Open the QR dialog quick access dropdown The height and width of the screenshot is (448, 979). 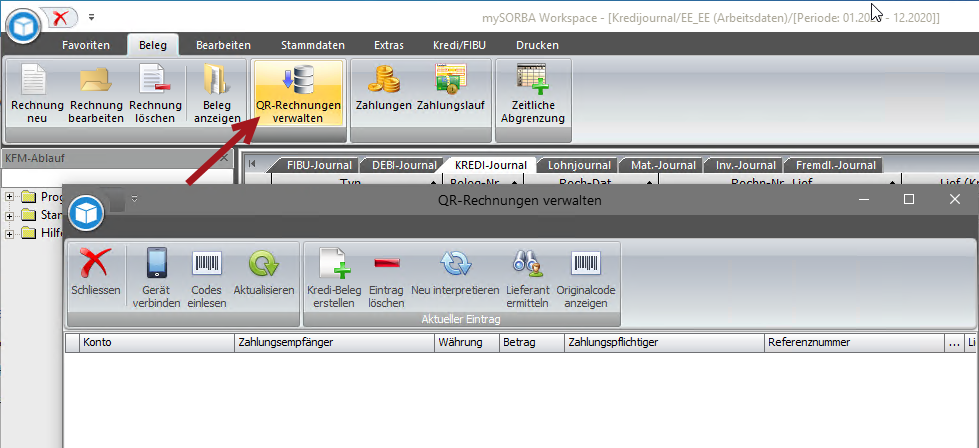pyautogui.click(x=134, y=199)
